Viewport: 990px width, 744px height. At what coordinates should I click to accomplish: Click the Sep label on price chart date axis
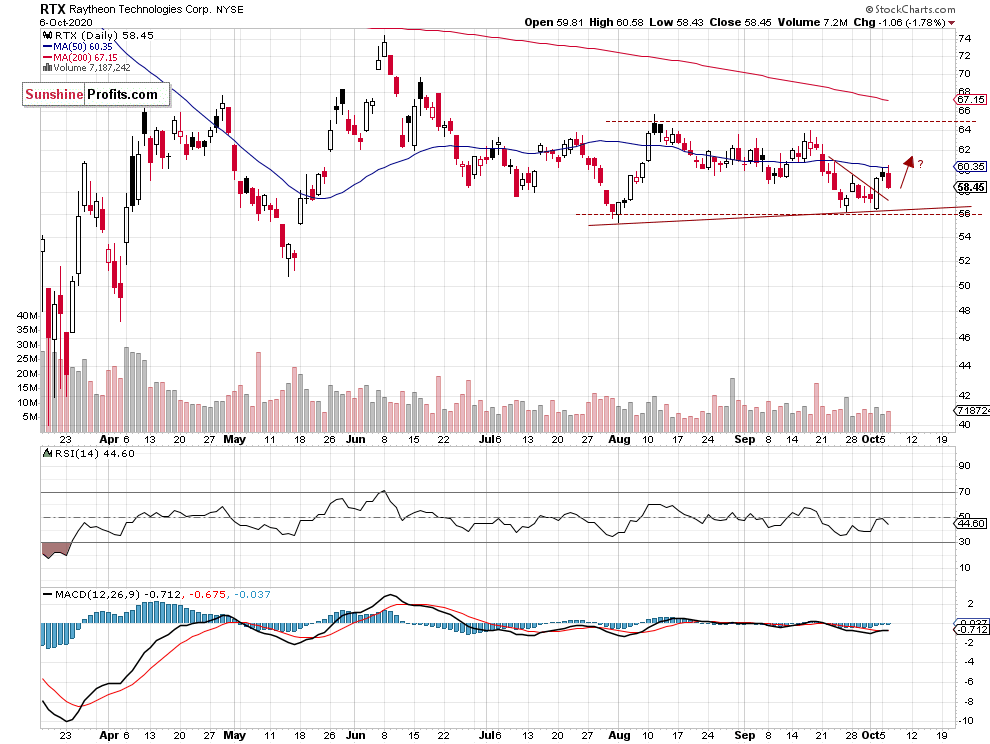(x=744, y=439)
